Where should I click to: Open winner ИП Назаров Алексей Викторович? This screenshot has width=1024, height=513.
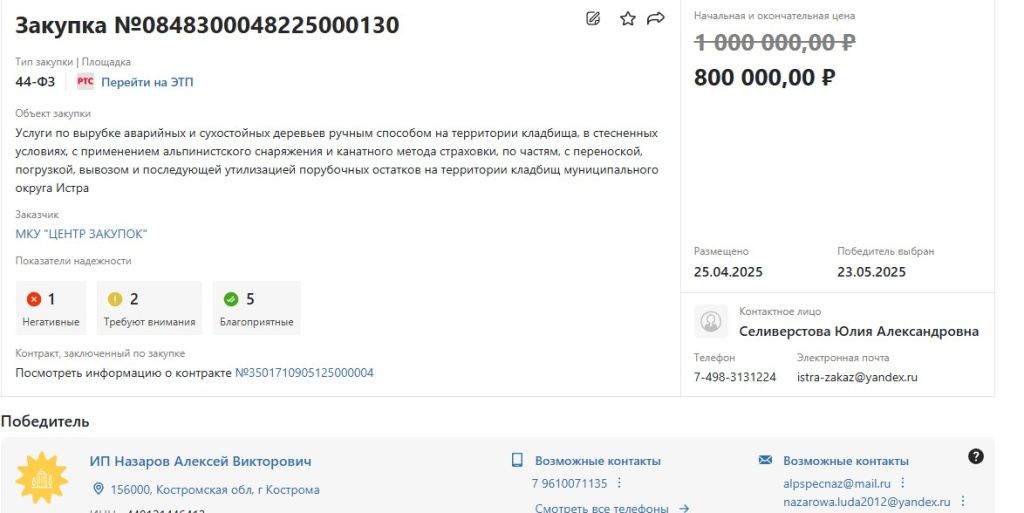point(200,461)
